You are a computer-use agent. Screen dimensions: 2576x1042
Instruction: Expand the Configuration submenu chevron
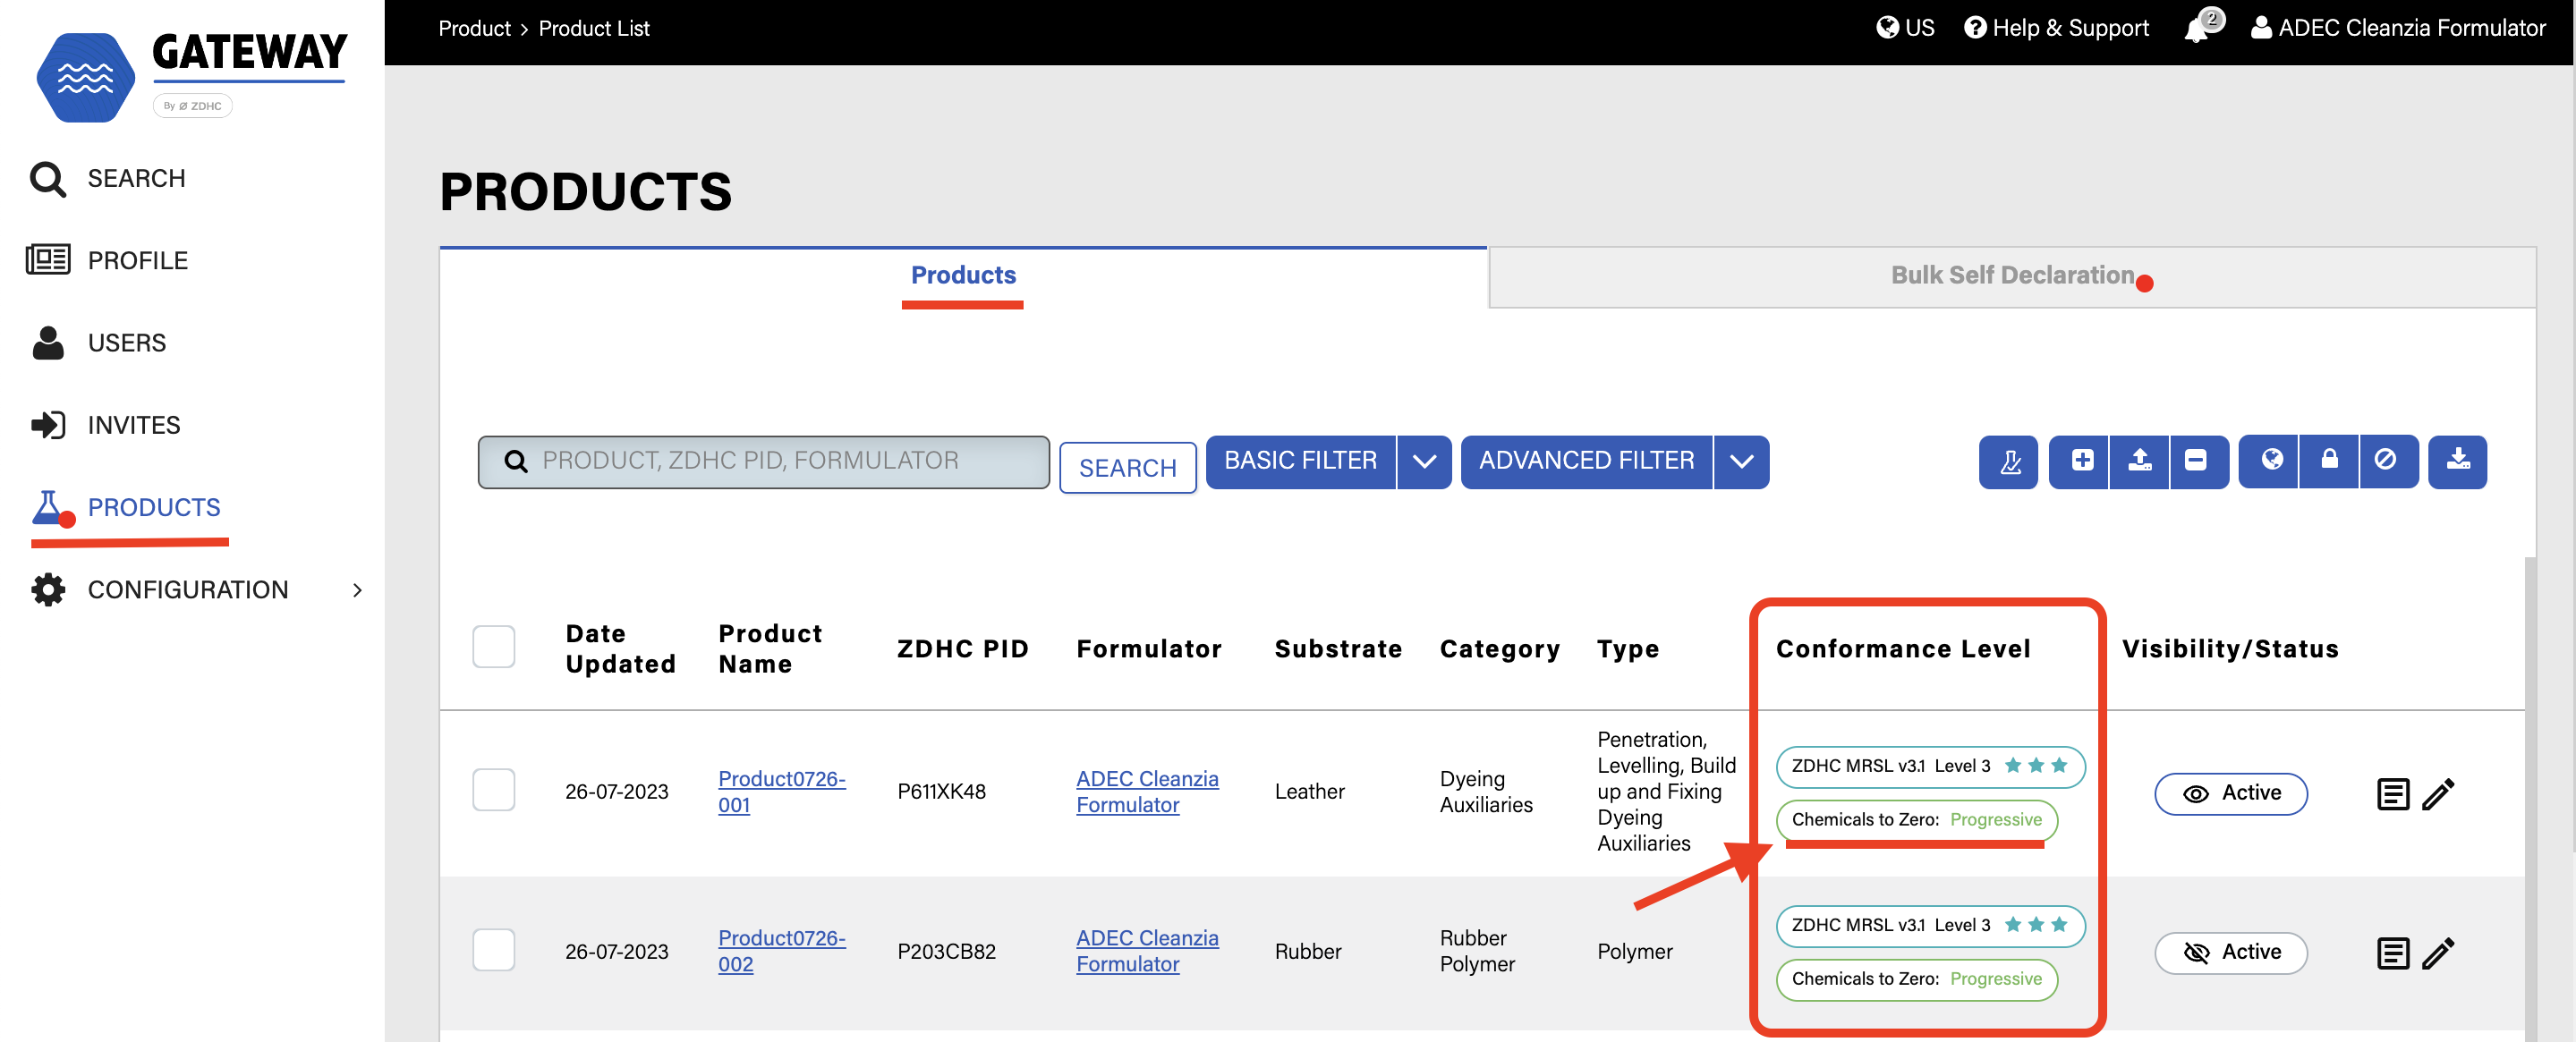tap(357, 590)
